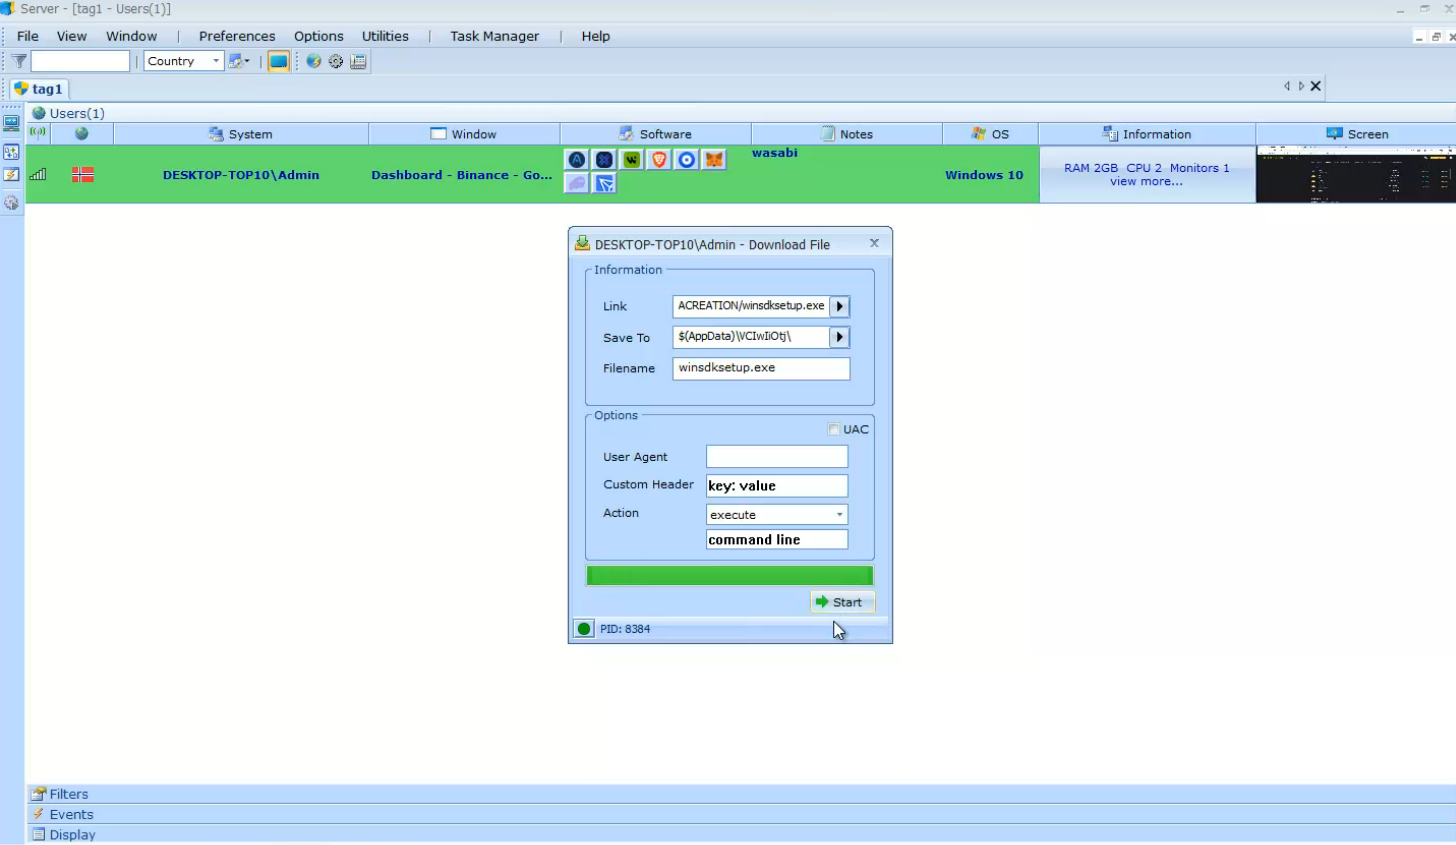
Task: Click the second left sidebar icon below monitor
Action: click(x=11, y=152)
